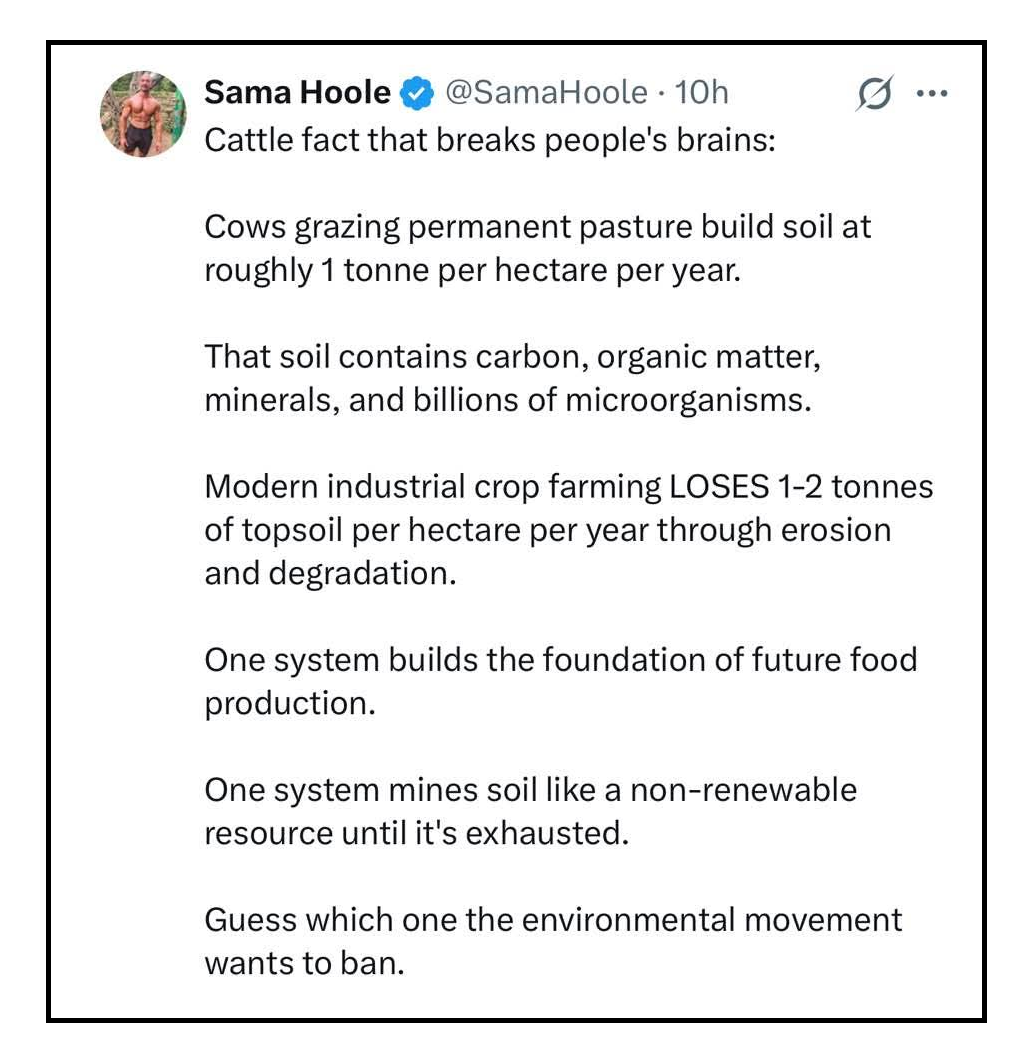Viewport: 1023px width, 1055px height.
Task: Click the line 'That soil contains carbon, organic matter,'
Action: coord(513,357)
